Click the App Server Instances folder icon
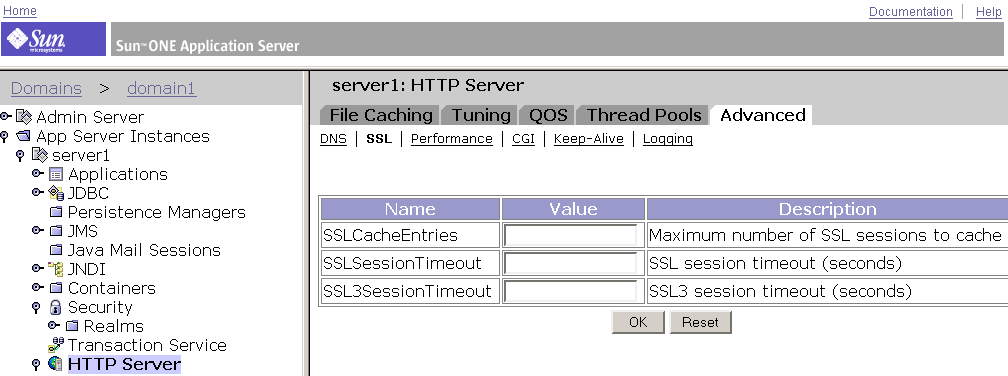 click(24, 136)
